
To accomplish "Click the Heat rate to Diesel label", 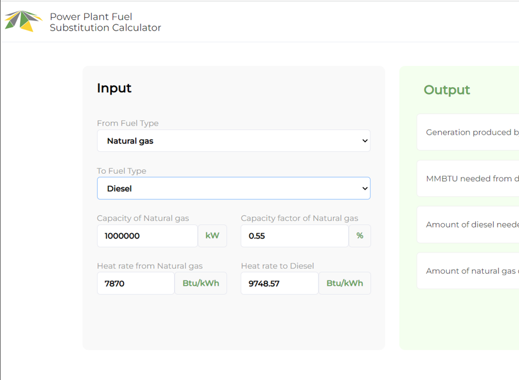I will coord(277,266).
